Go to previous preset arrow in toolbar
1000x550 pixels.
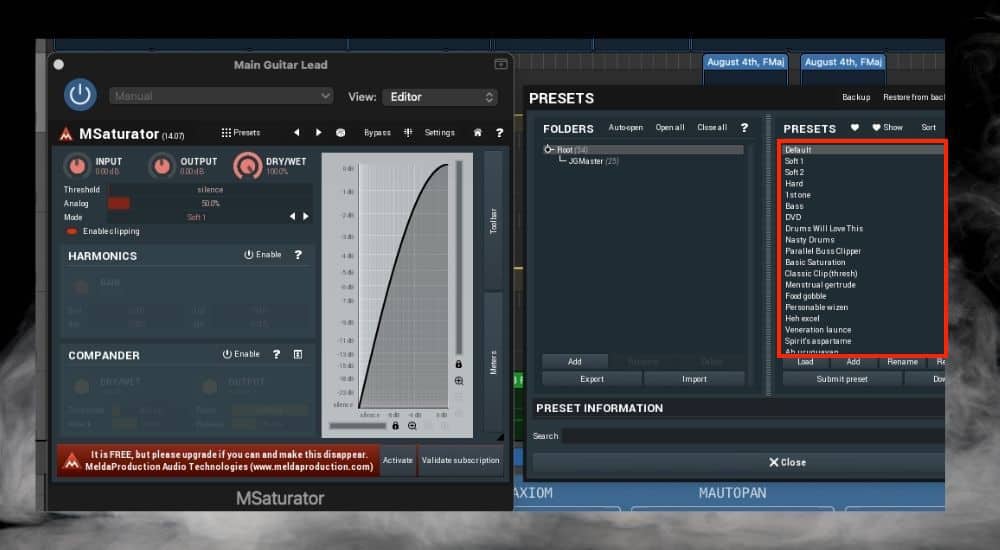[x=296, y=132]
